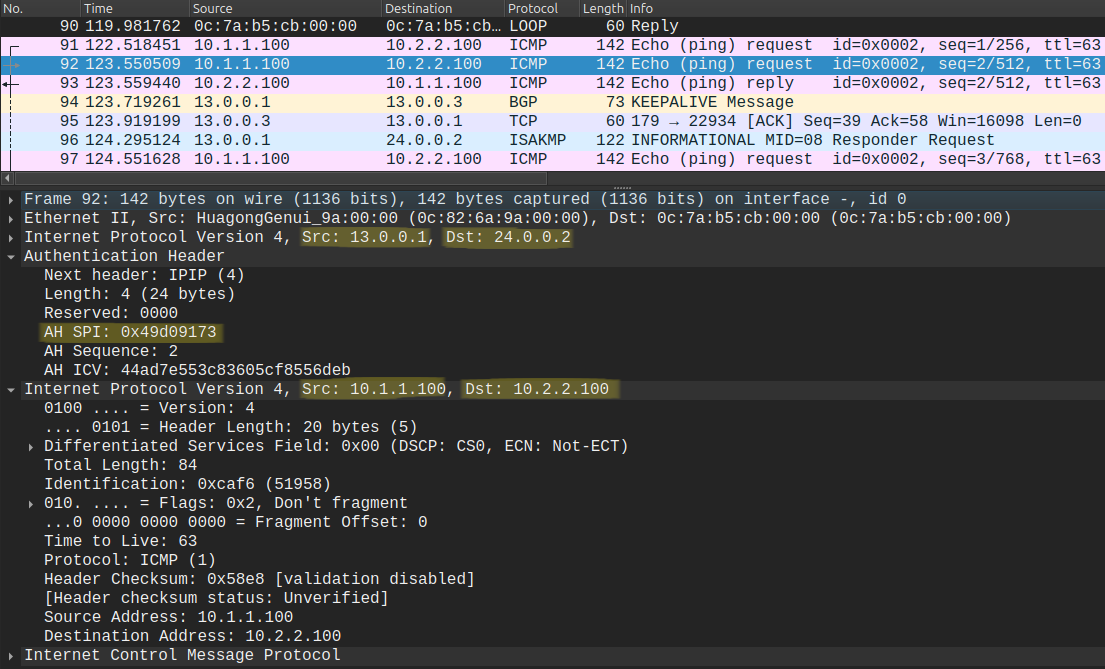Viewport: 1105px width, 669px height.
Task: Click the packet list horizontal scrollbar thumb
Action: tap(280, 178)
